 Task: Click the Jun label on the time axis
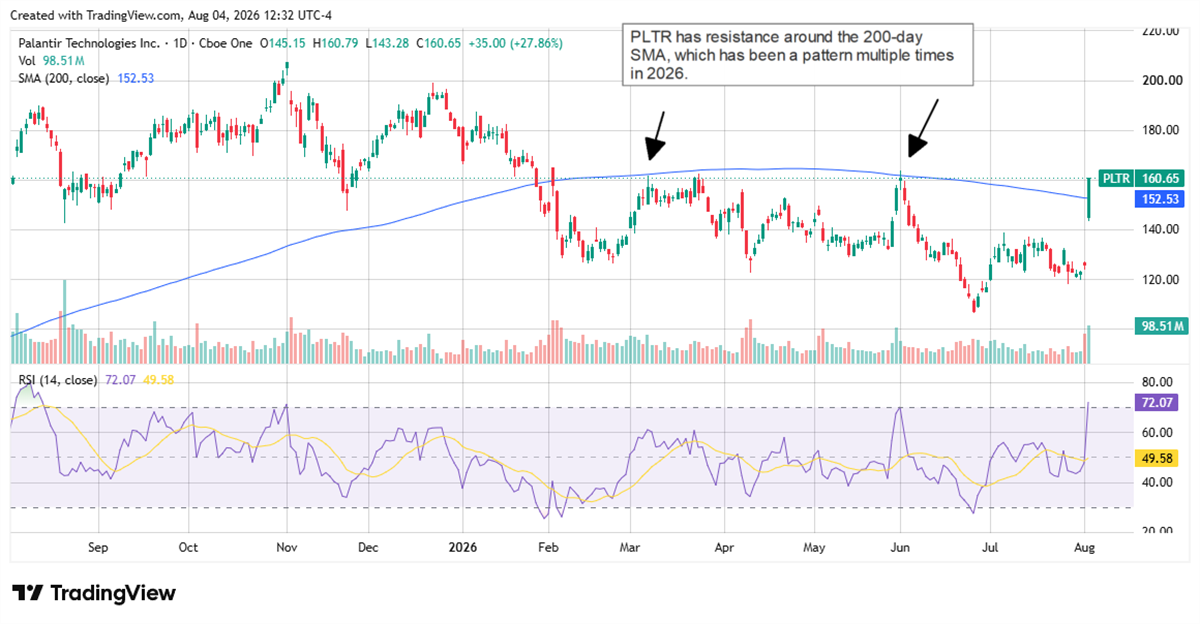(x=901, y=549)
